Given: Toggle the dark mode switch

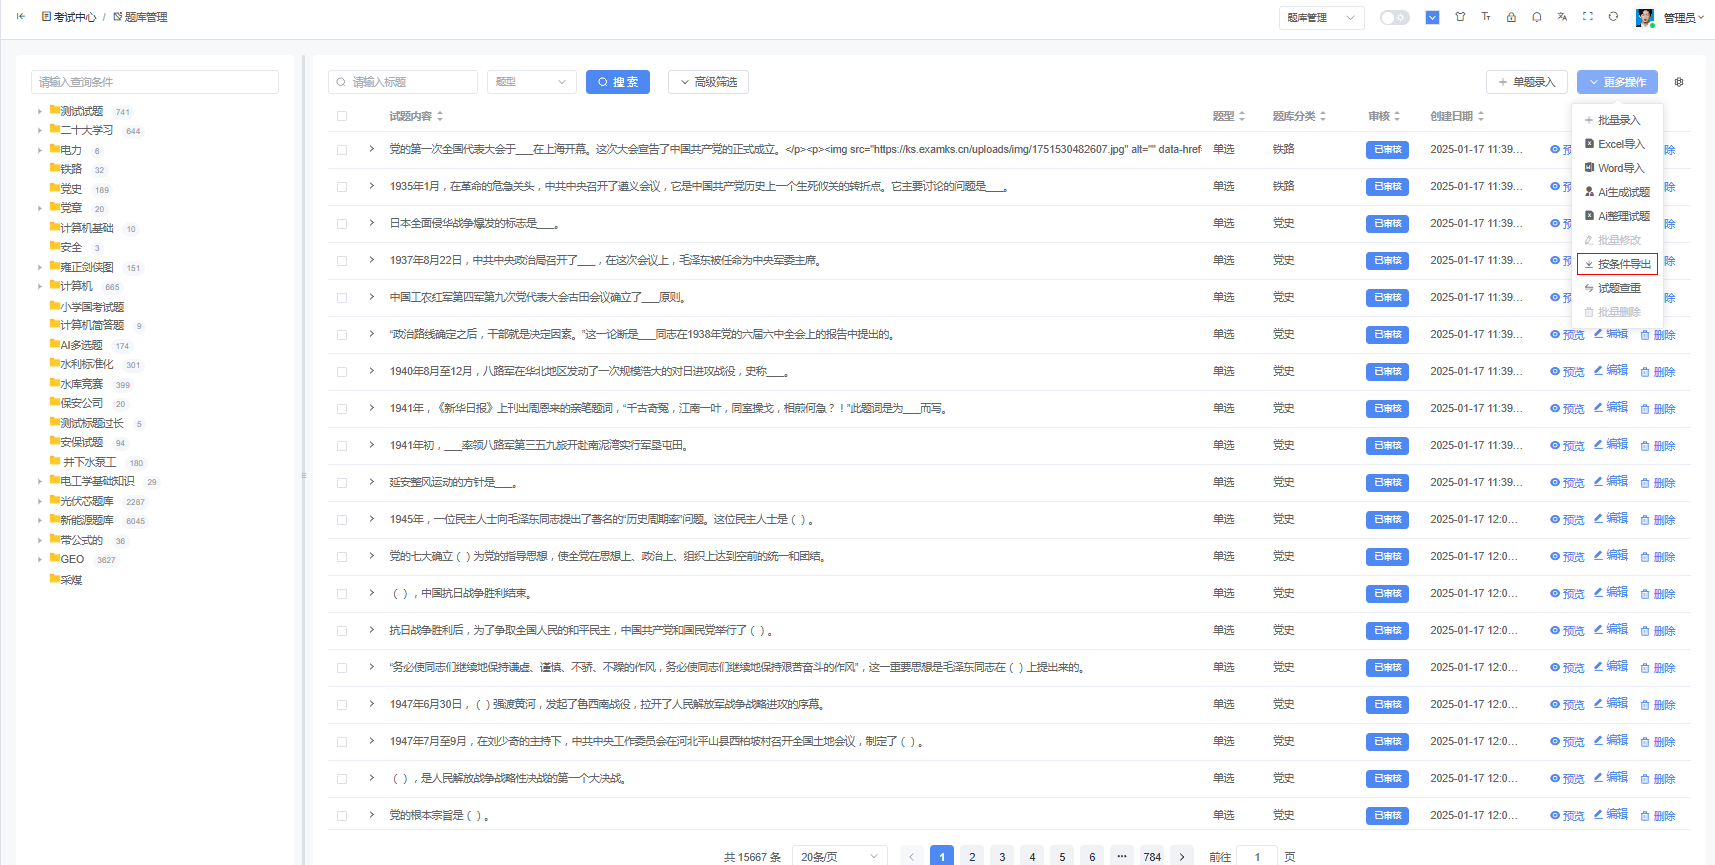Looking at the screenshot, I should coord(1394,17).
